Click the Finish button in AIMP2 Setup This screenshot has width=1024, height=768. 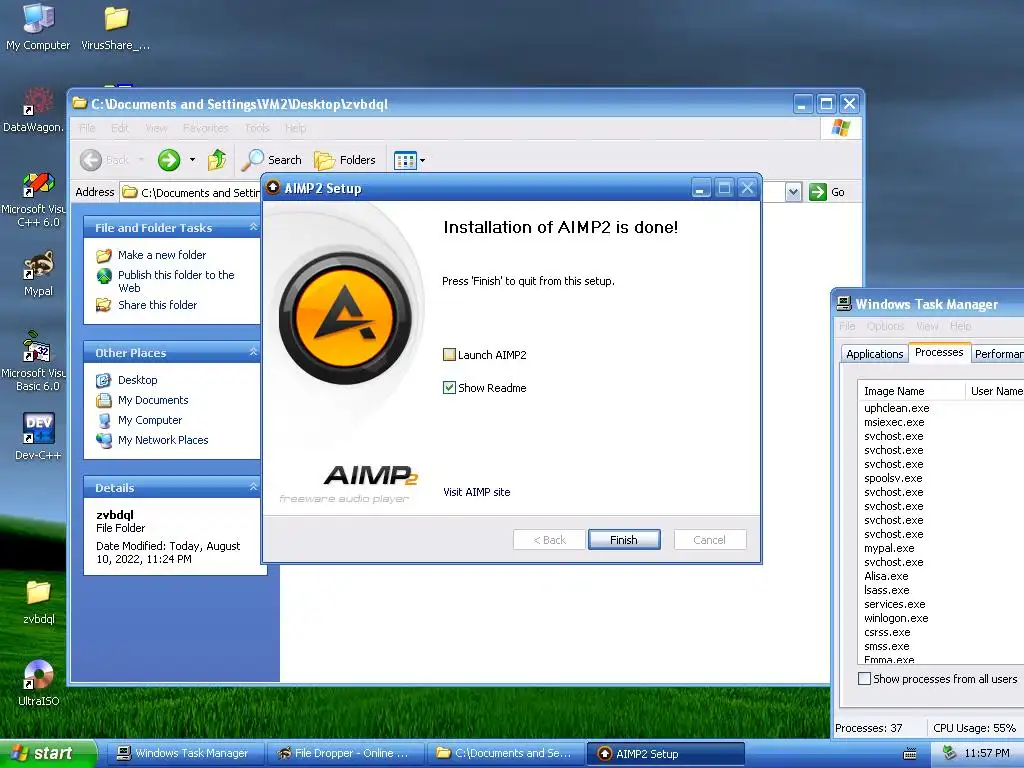pyautogui.click(x=624, y=539)
